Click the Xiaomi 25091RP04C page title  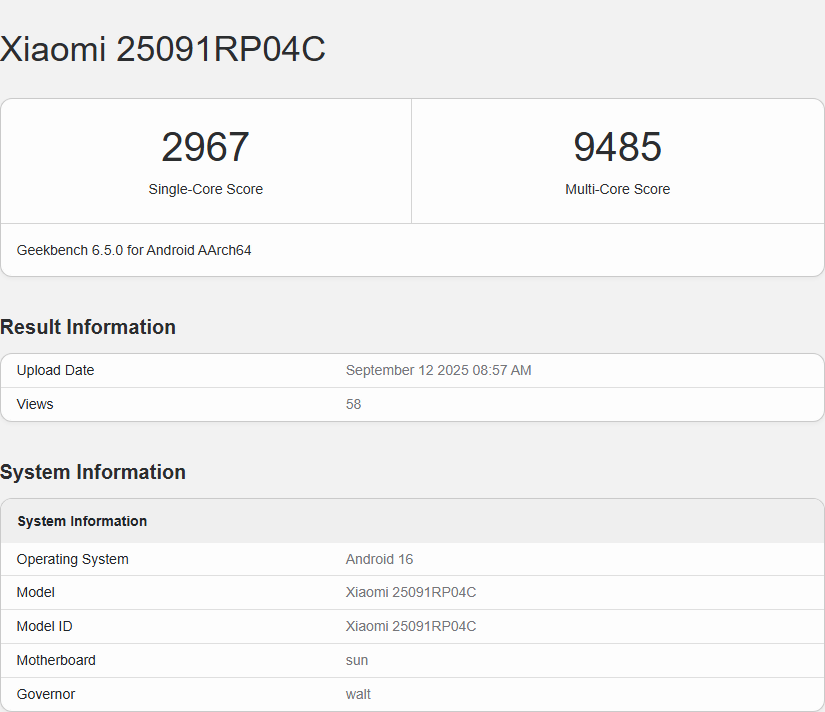[x=163, y=49]
